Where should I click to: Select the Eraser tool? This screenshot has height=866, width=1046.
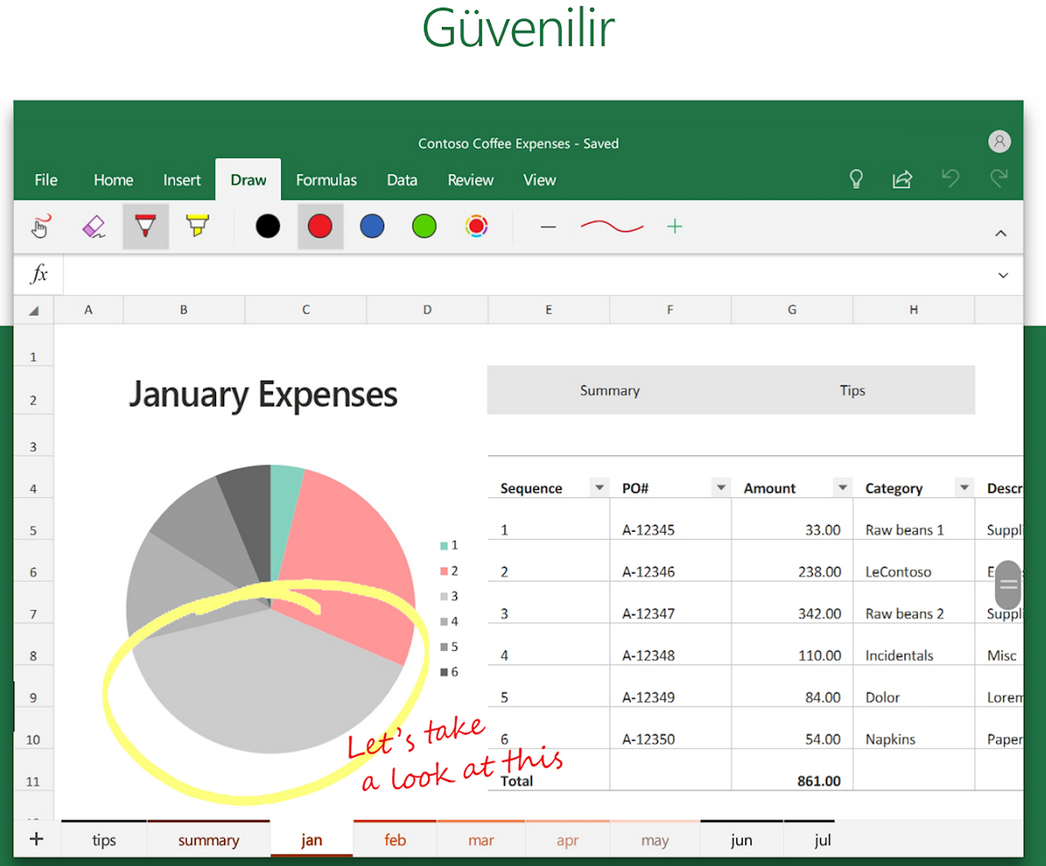pos(93,226)
